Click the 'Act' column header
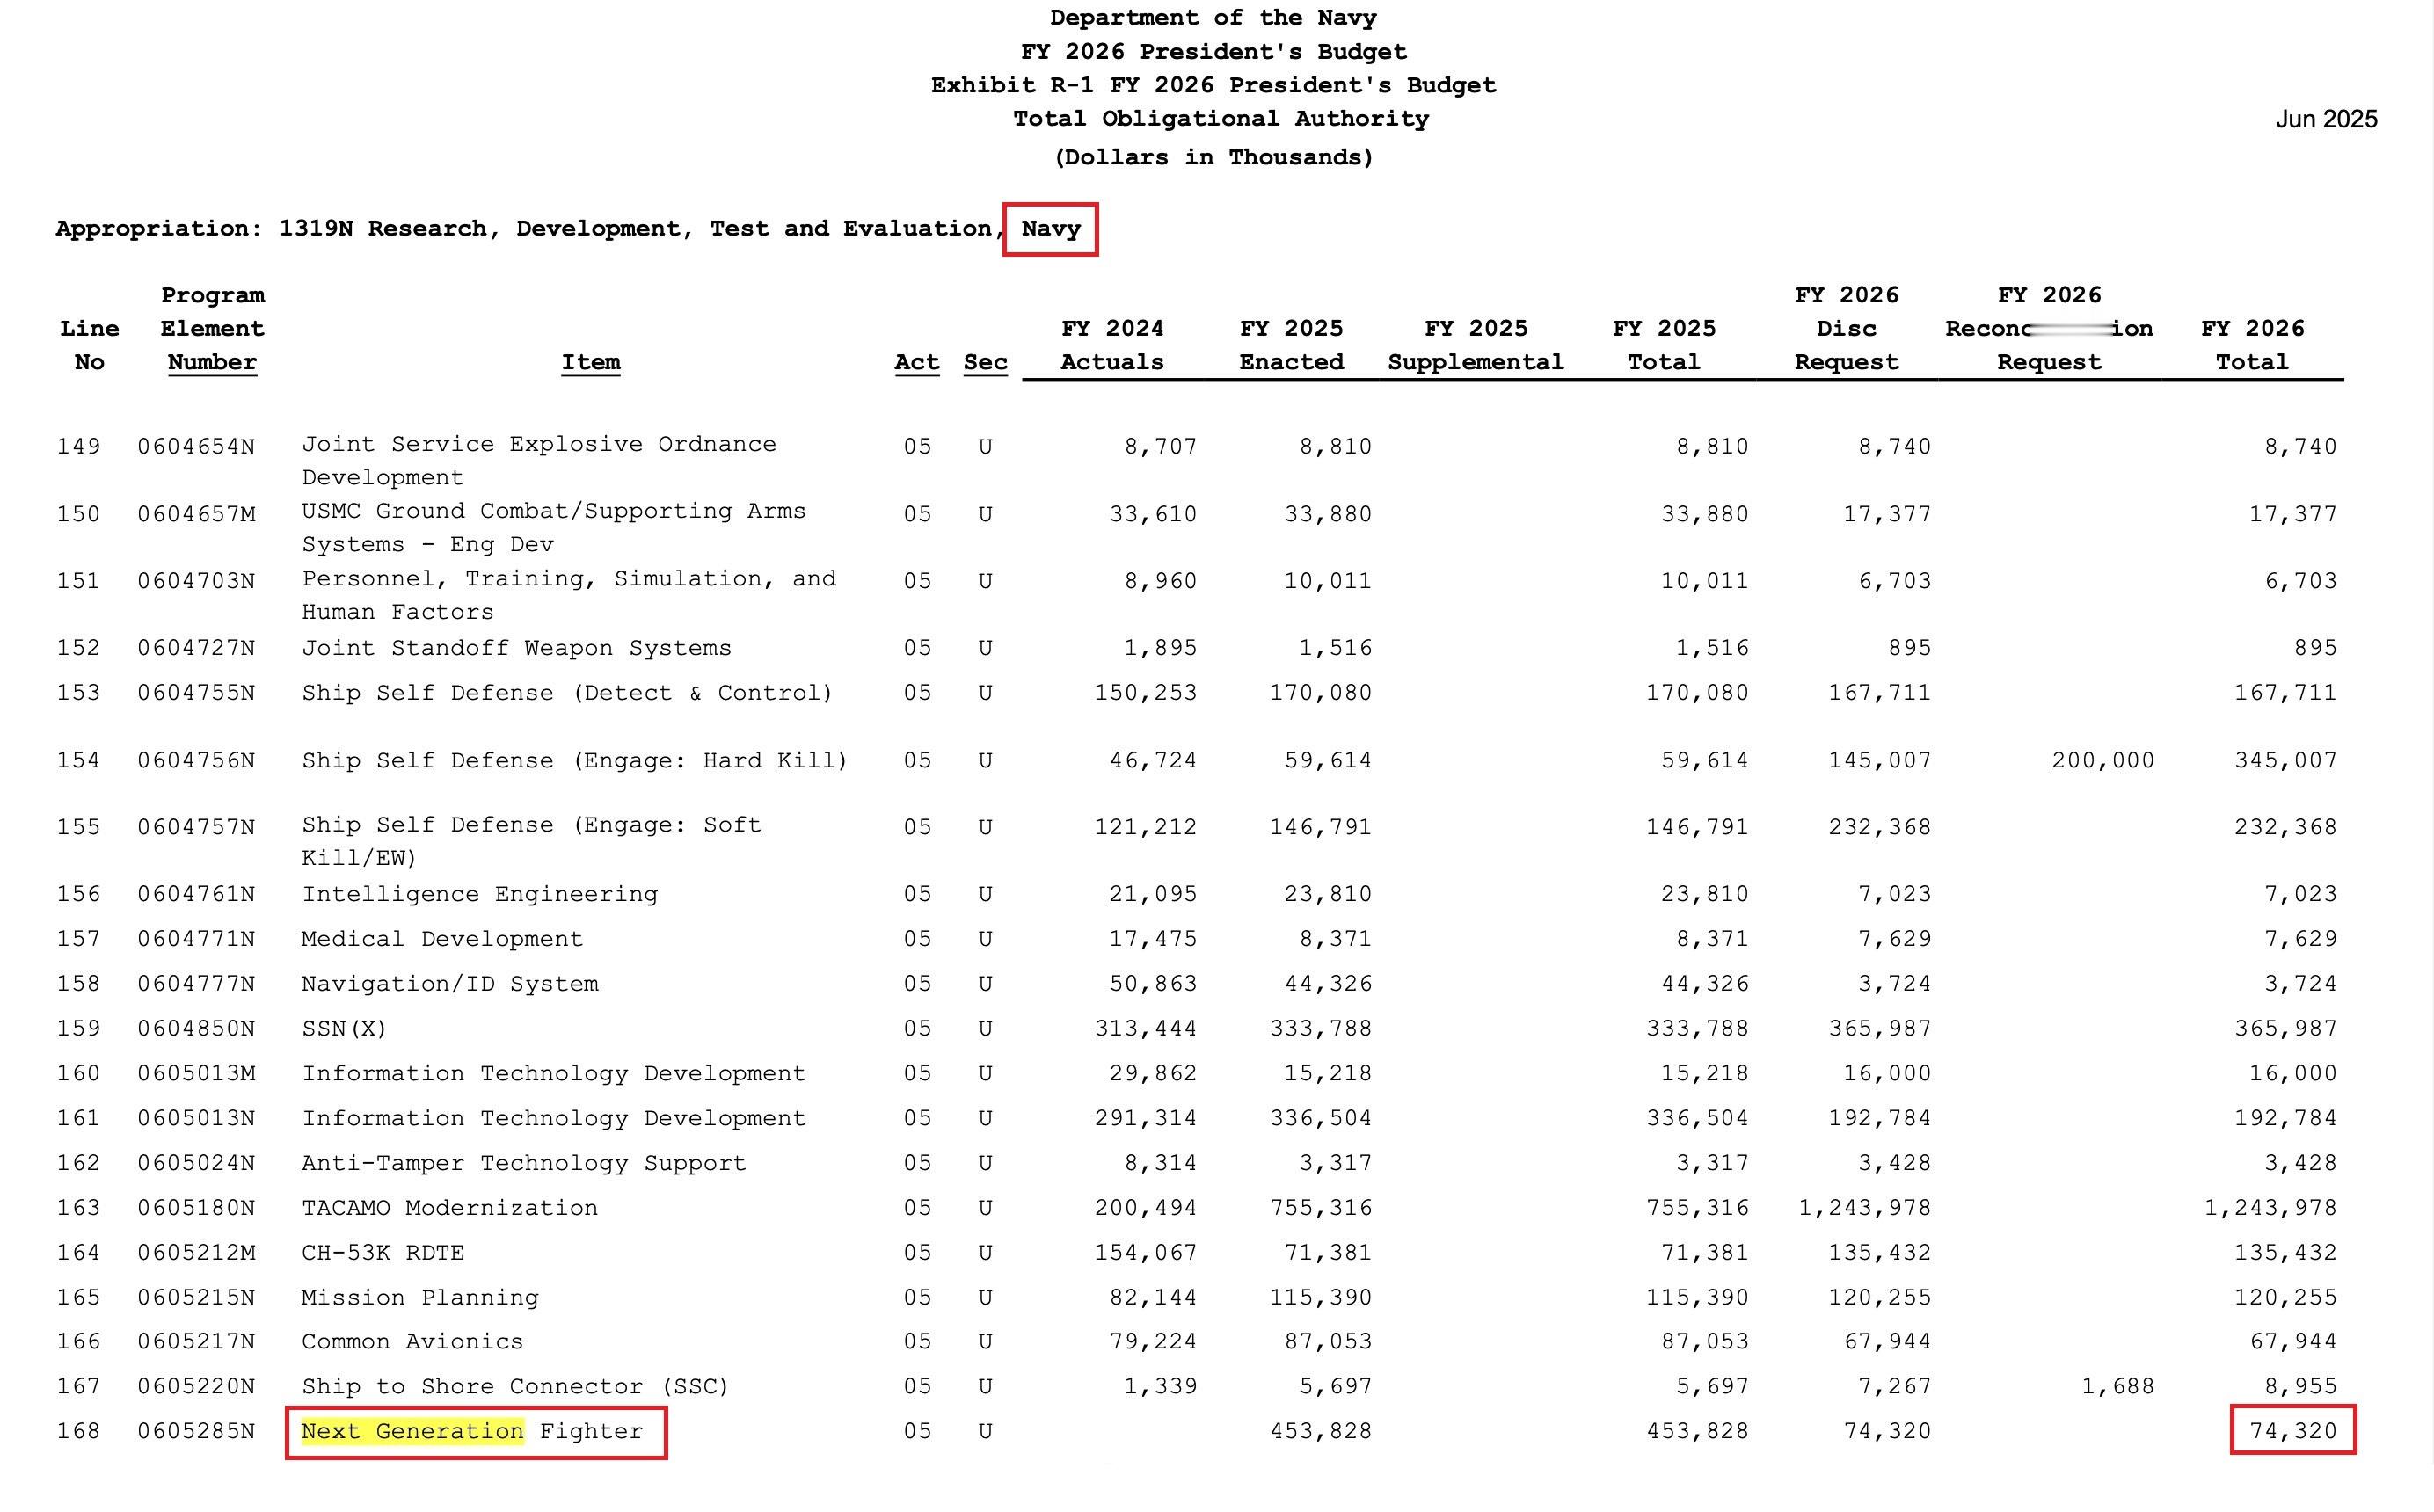Image resolution: width=2434 pixels, height=1512 pixels. (917, 362)
